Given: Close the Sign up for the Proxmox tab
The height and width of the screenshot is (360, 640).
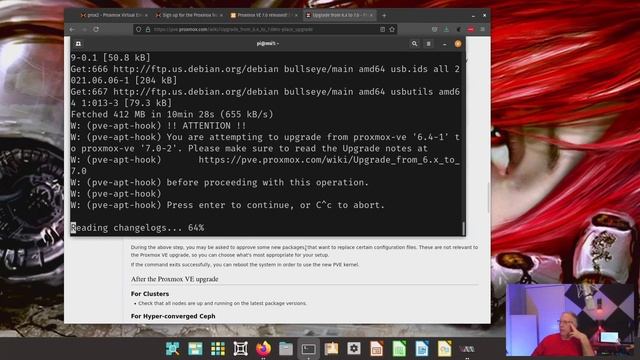Looking at the screenshot, I should click(222, 15).
